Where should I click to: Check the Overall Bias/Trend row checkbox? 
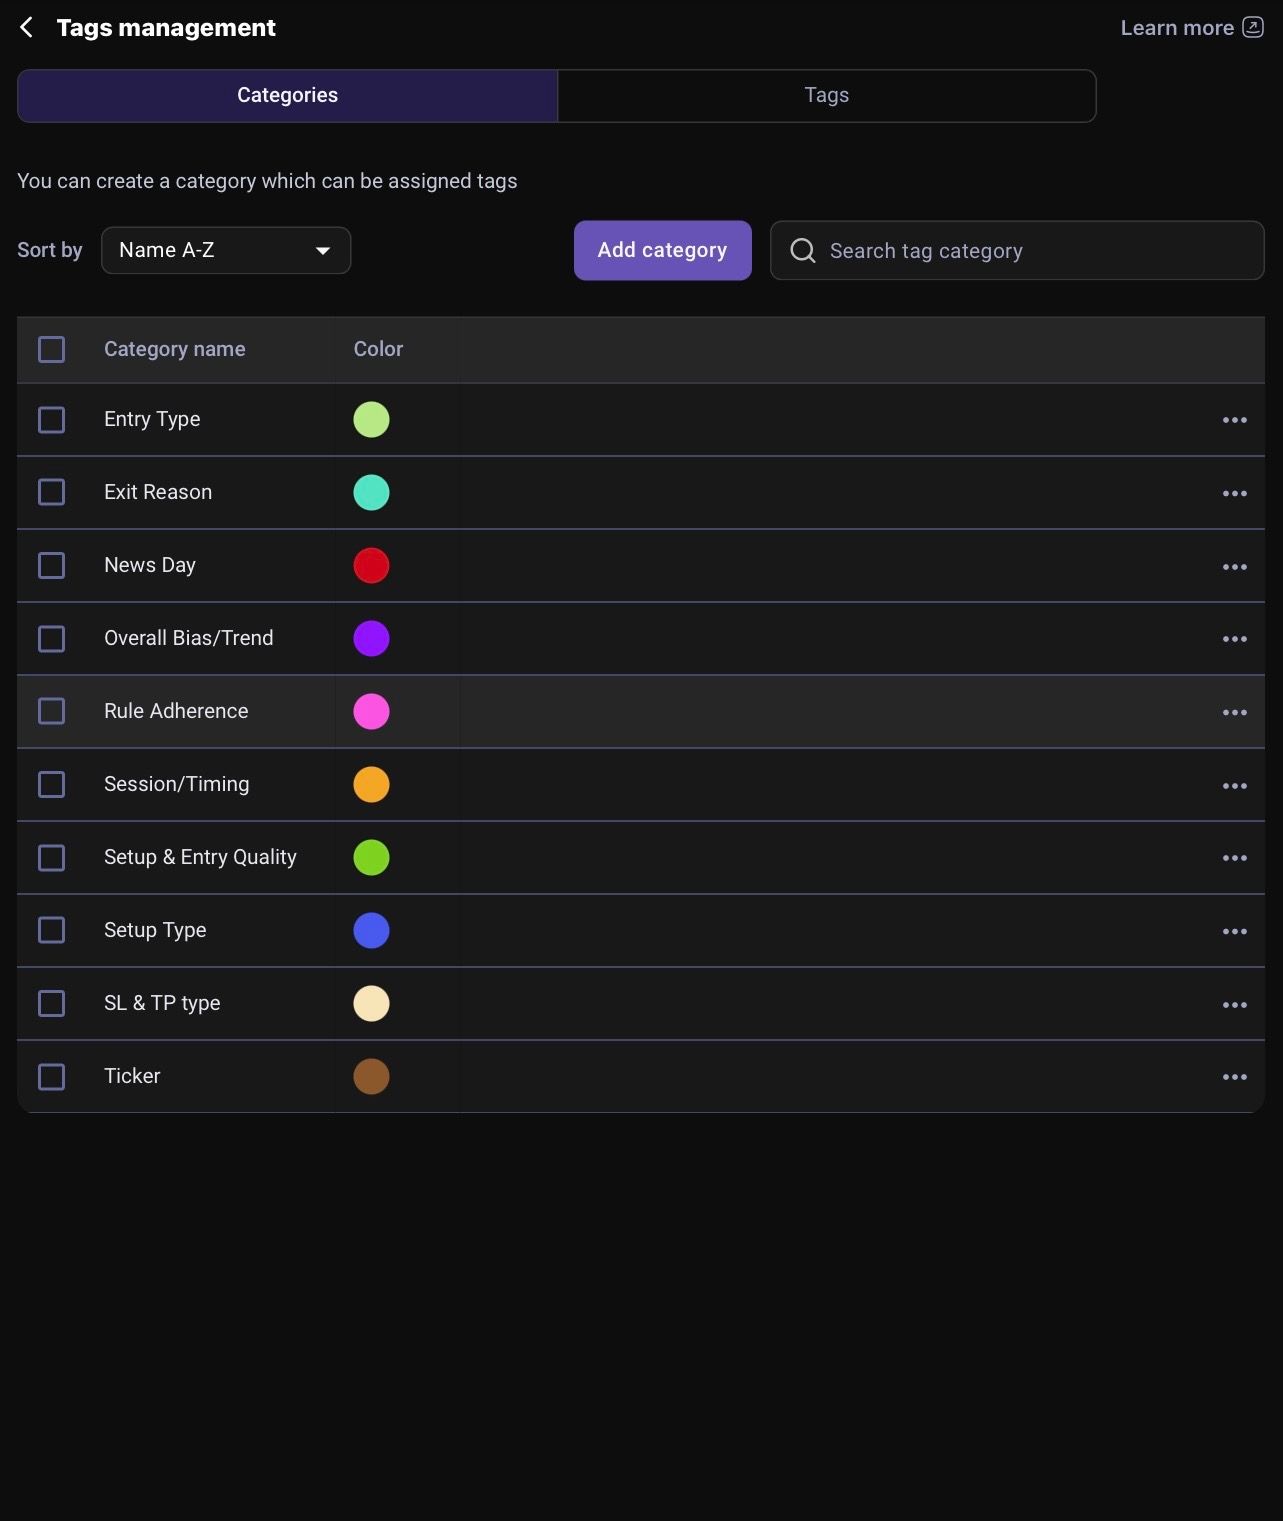(51, 638)
